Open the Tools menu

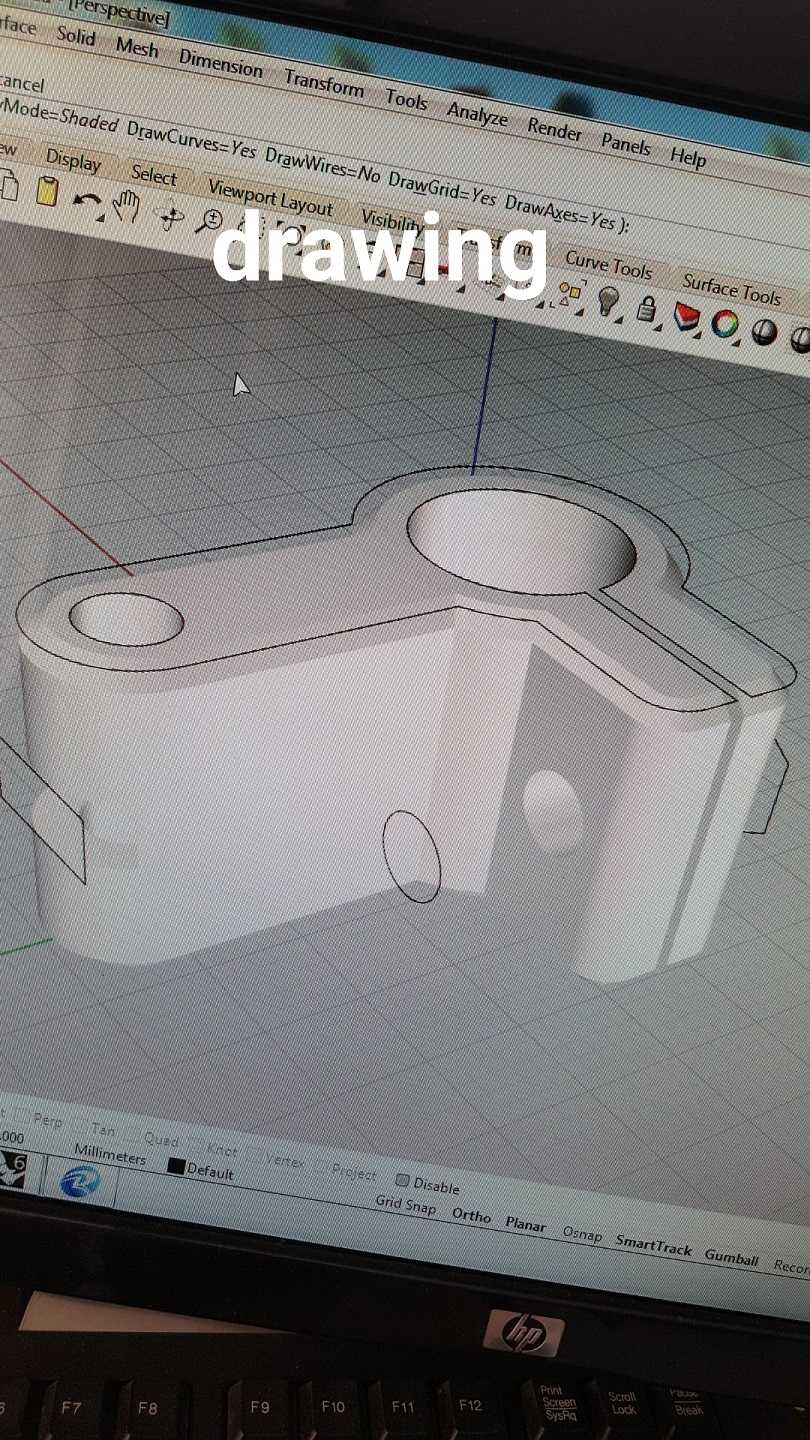407,98
